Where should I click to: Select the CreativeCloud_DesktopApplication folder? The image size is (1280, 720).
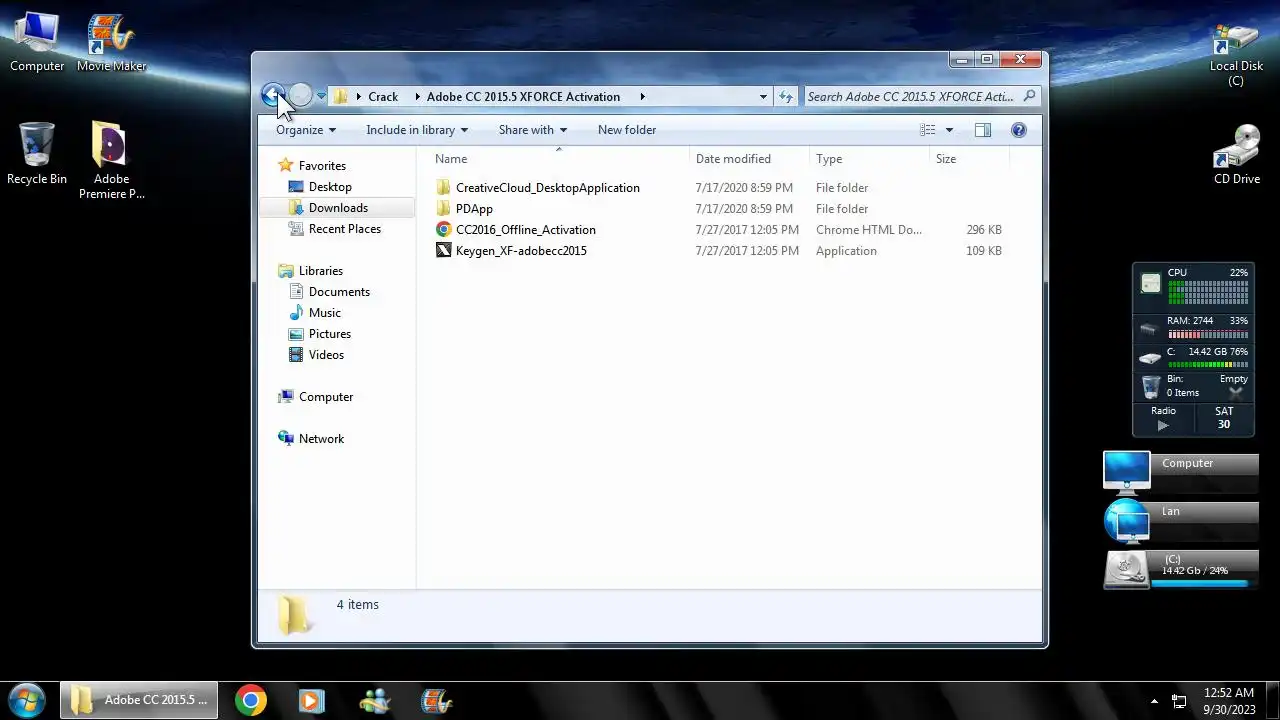(547, 188)
